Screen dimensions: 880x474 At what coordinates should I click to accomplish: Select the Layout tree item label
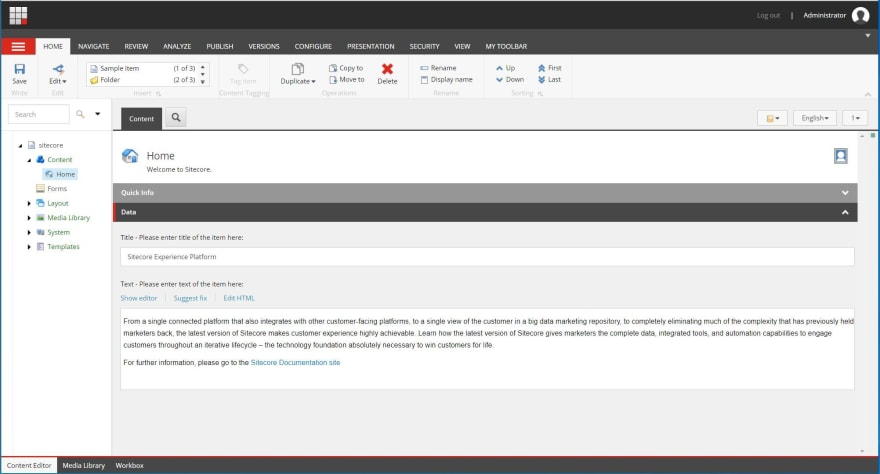pyautogui.click(x=58, y=203)
